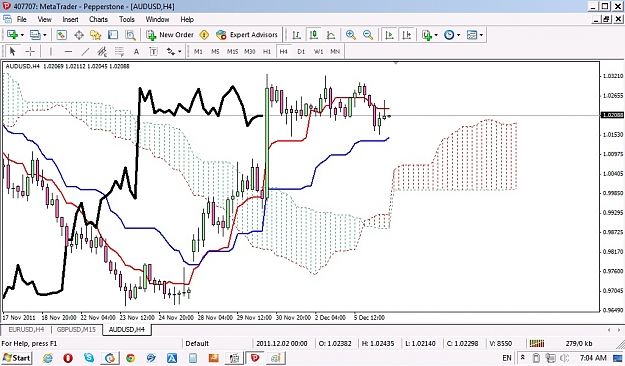The image size is (625, 366).
Task: Expand the profiles dropdown arrow
Action: [45, 35]
